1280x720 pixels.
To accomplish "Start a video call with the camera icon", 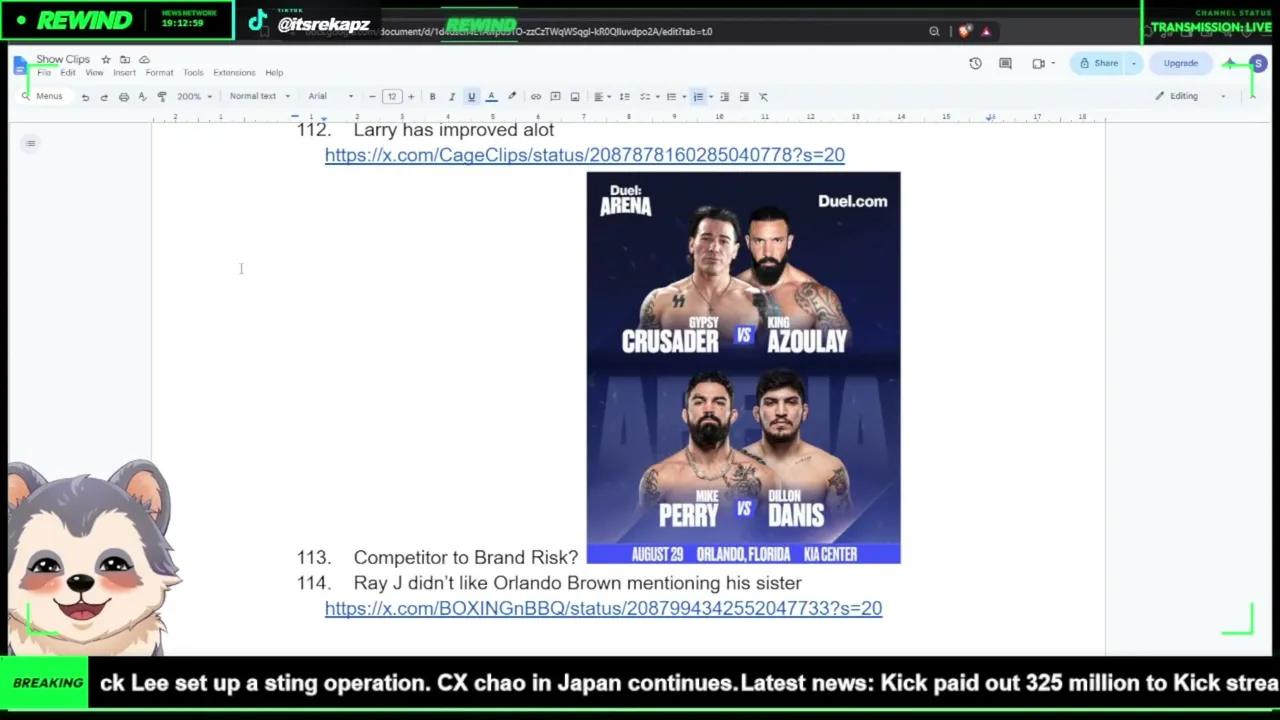I will [x=1041, y=64].
